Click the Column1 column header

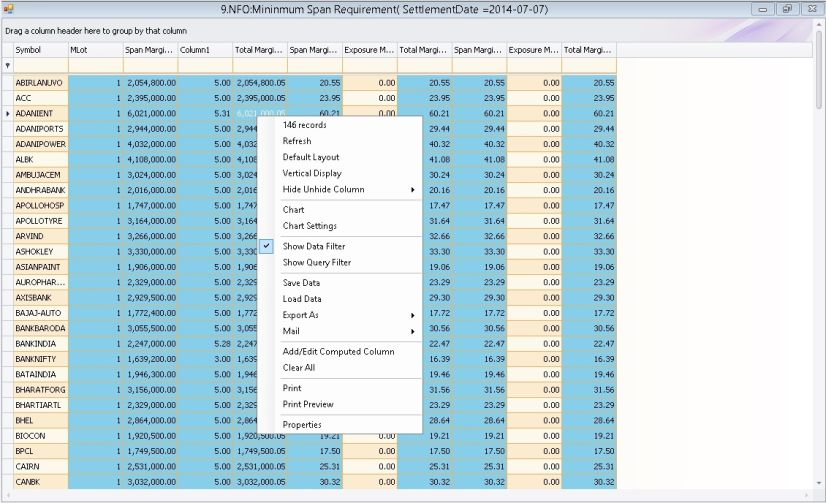205,50
